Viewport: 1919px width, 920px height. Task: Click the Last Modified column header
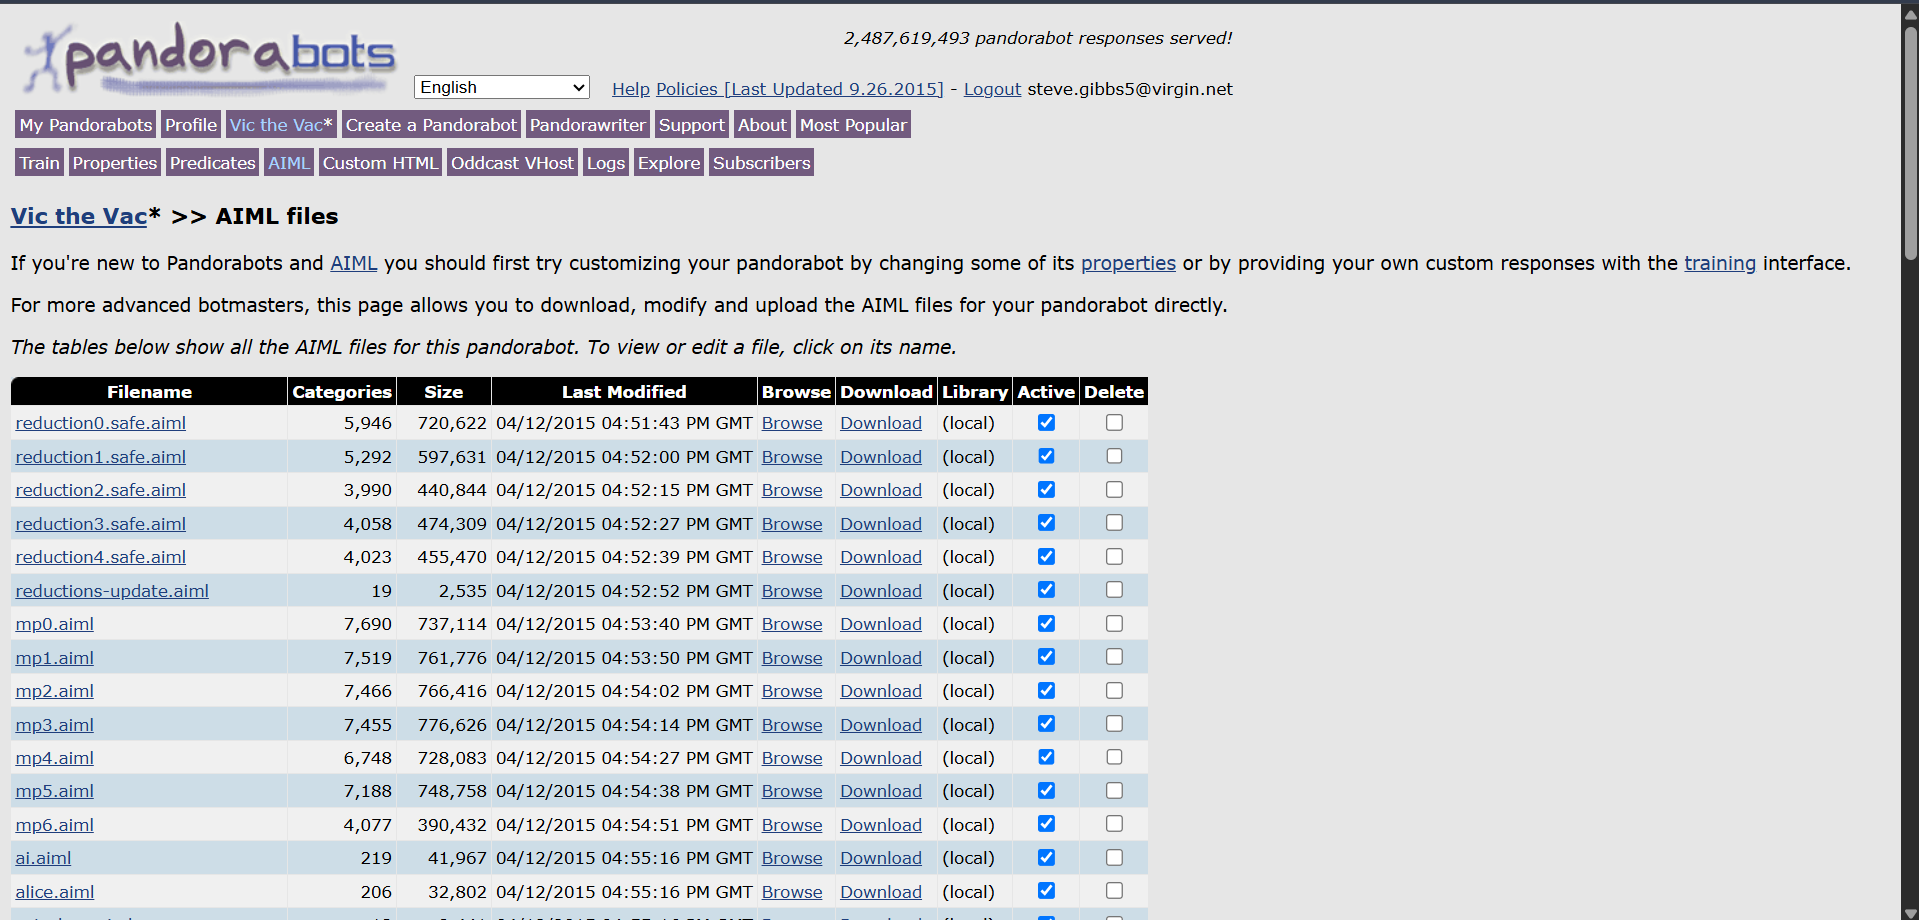(624, 392)
